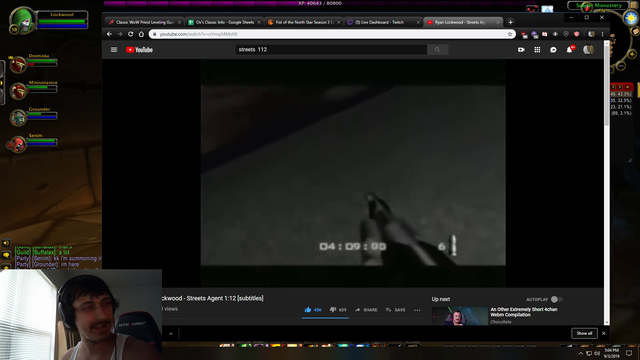Open the Chrome three-dot menu
640x360 pixels.
pos(602,34)
